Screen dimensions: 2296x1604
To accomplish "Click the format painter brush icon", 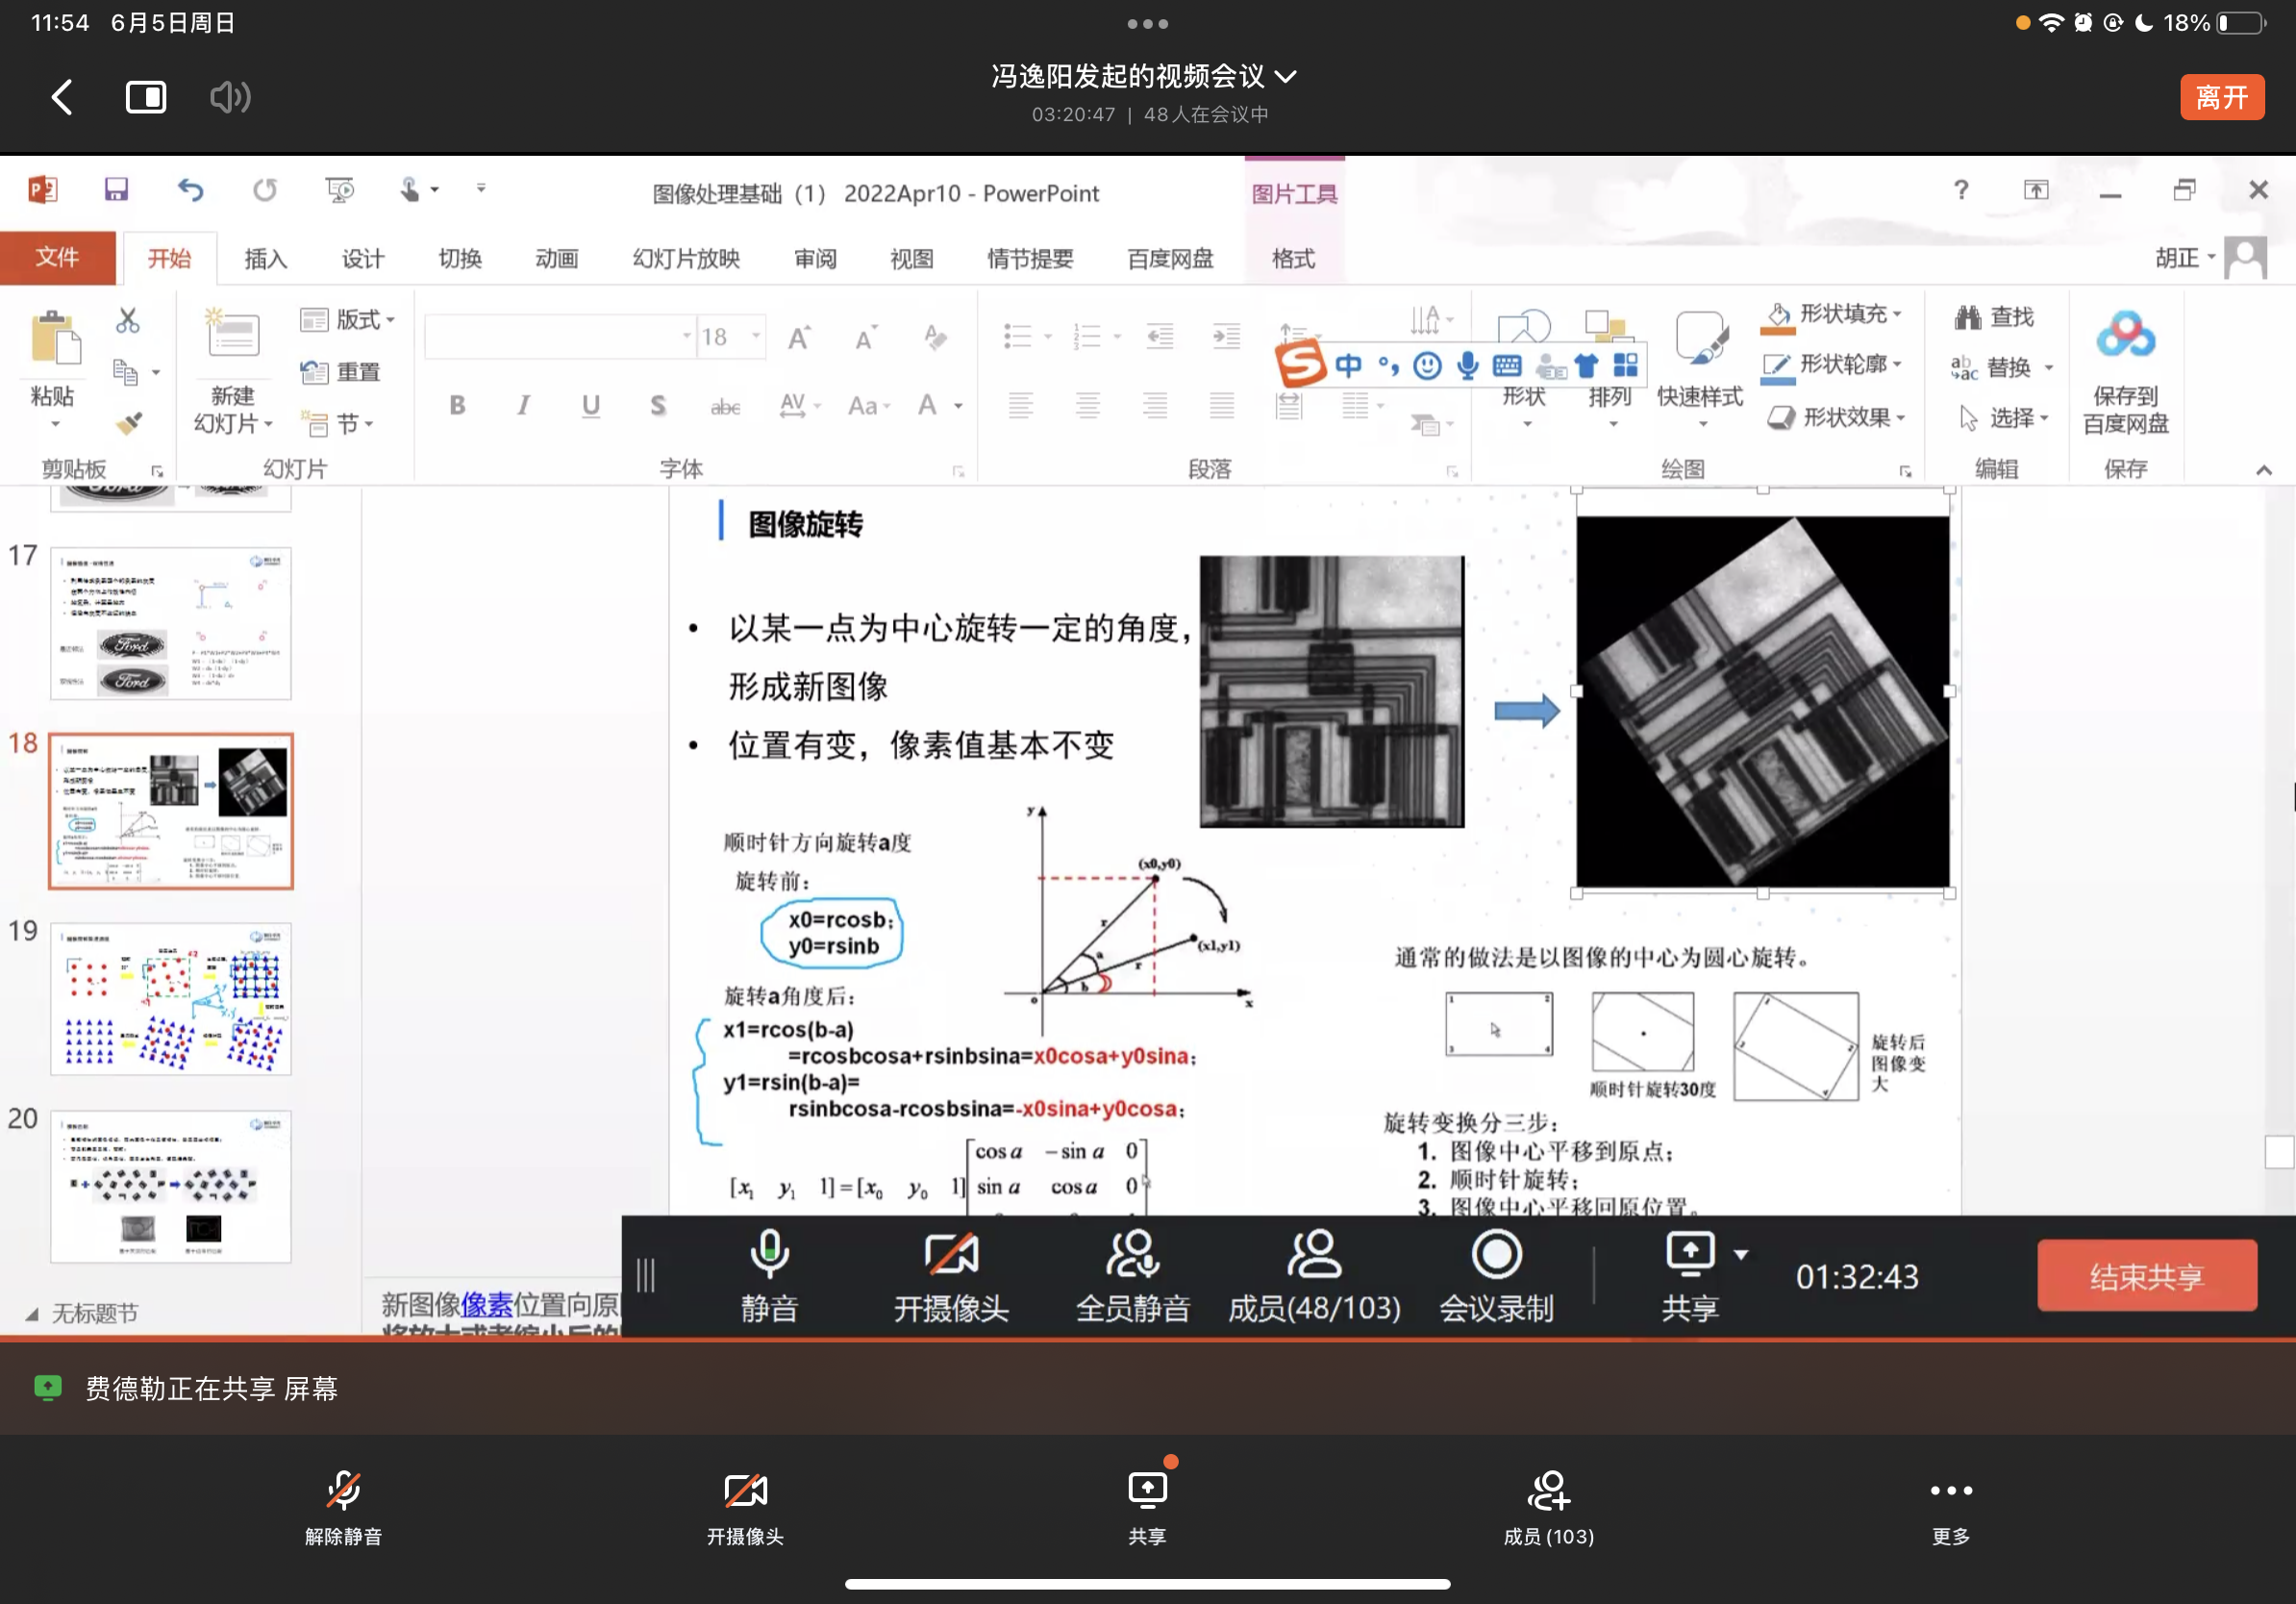I will pyautogui.click(x=128, y=424).
